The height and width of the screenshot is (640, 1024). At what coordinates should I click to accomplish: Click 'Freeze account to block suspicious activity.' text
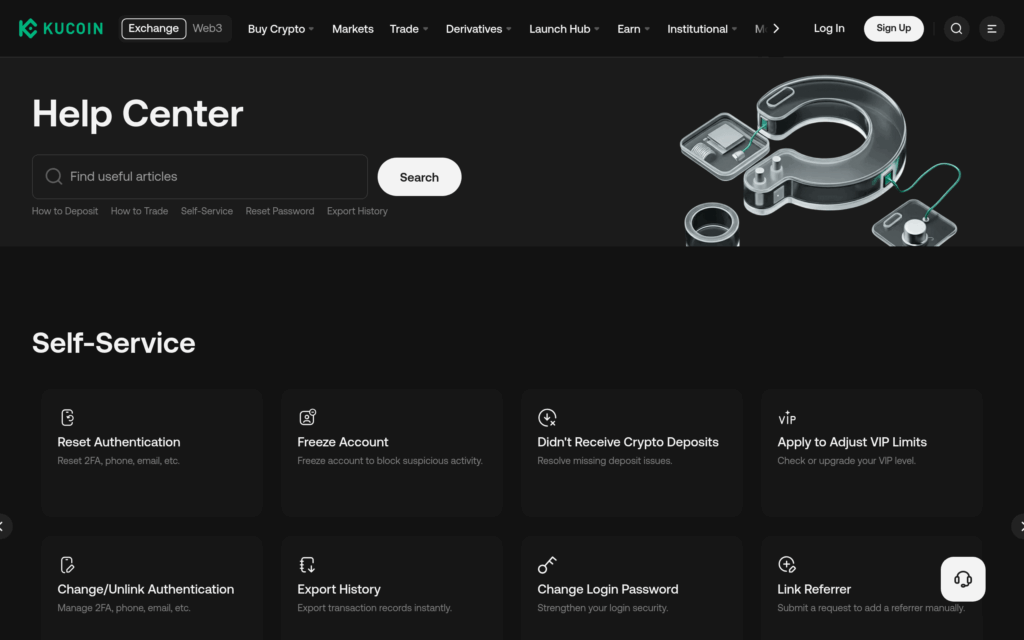pyautogui.click(x=390, y=460)
